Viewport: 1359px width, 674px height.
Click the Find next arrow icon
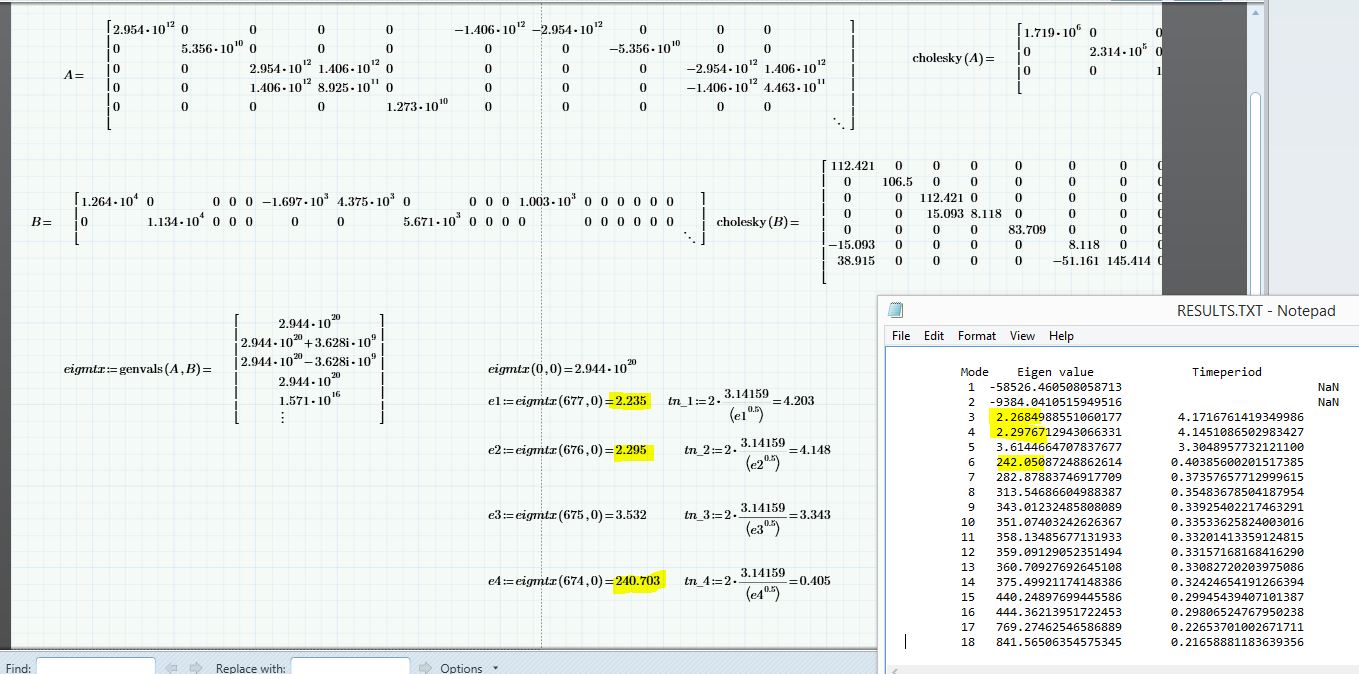coord(196,667)
